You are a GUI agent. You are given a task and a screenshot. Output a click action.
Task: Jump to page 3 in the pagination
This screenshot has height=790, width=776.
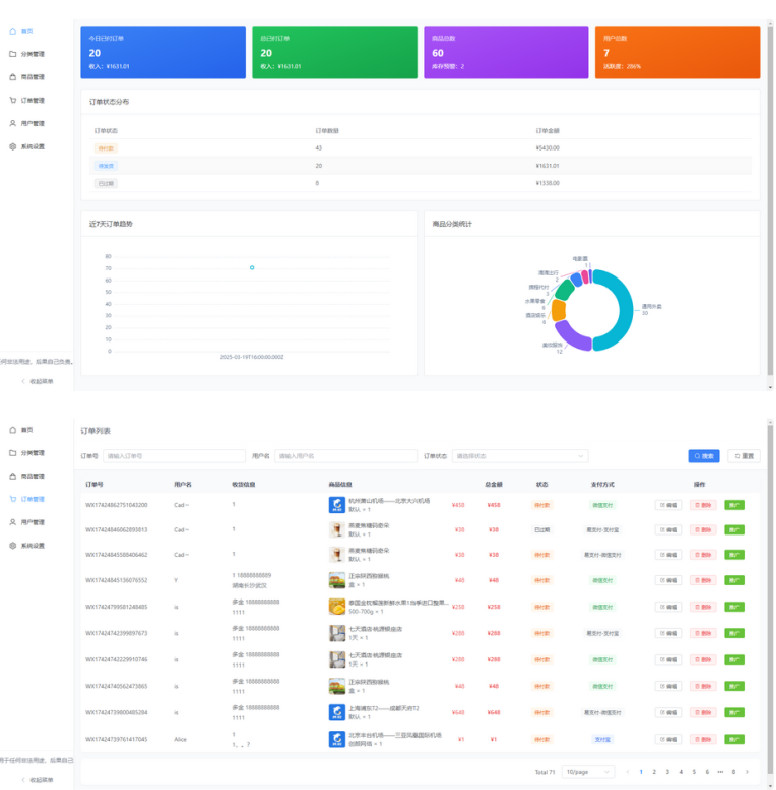(667, 772)
